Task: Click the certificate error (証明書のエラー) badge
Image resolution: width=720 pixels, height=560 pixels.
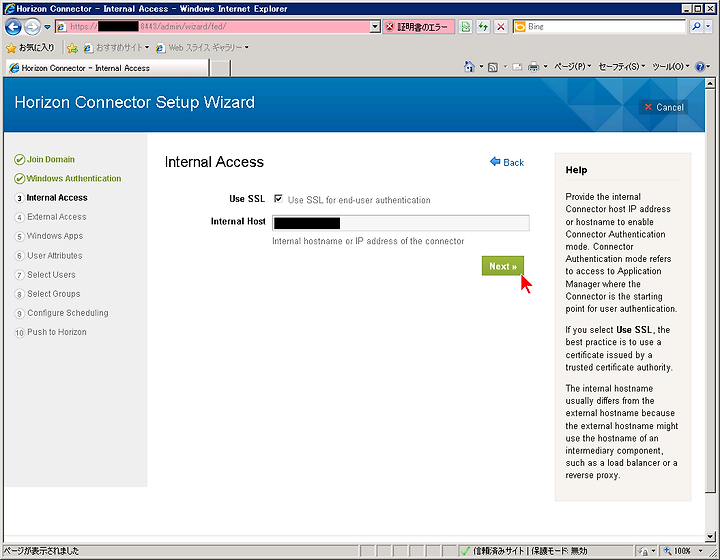Action: coord(418,27)
